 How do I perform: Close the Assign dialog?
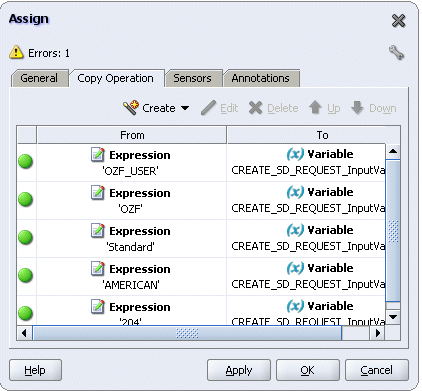point(398,21)
